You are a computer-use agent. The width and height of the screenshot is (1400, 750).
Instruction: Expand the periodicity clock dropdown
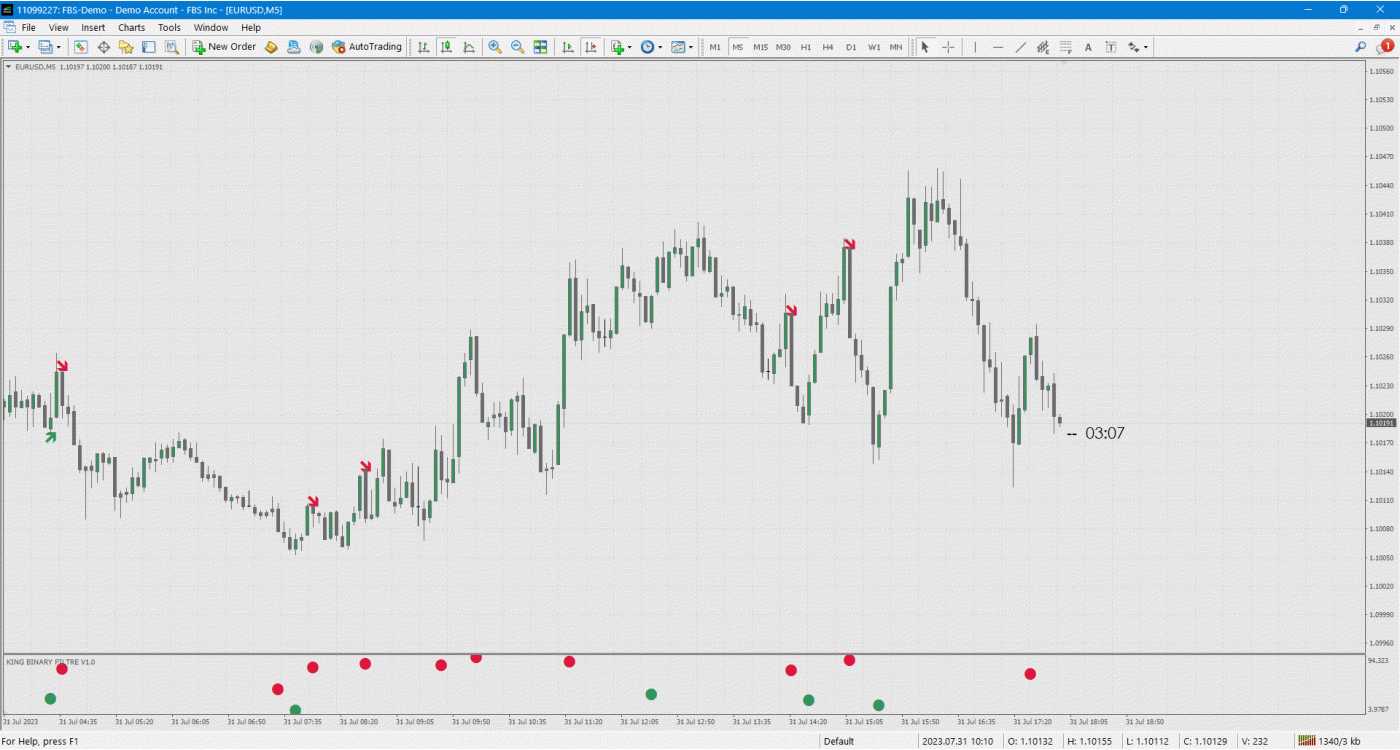(x=660, y=47)
